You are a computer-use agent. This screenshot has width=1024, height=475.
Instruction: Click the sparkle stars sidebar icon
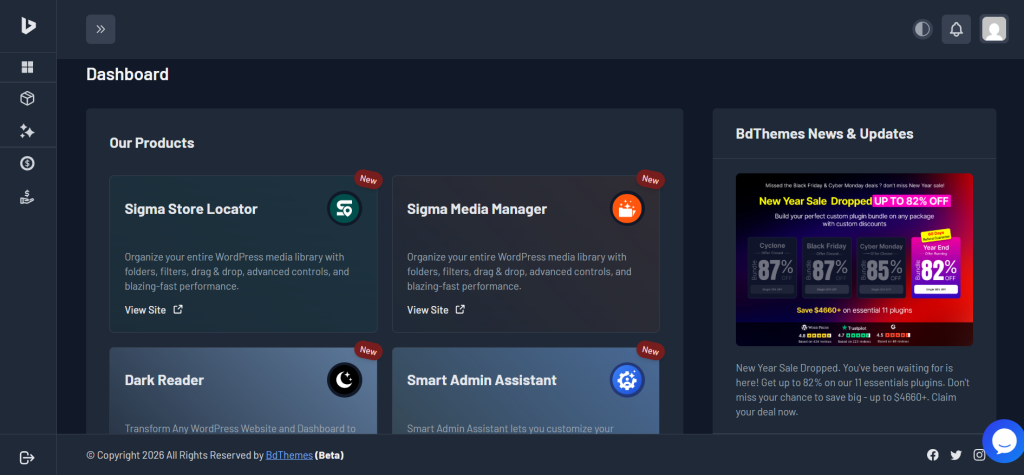[x=28, y=131]
